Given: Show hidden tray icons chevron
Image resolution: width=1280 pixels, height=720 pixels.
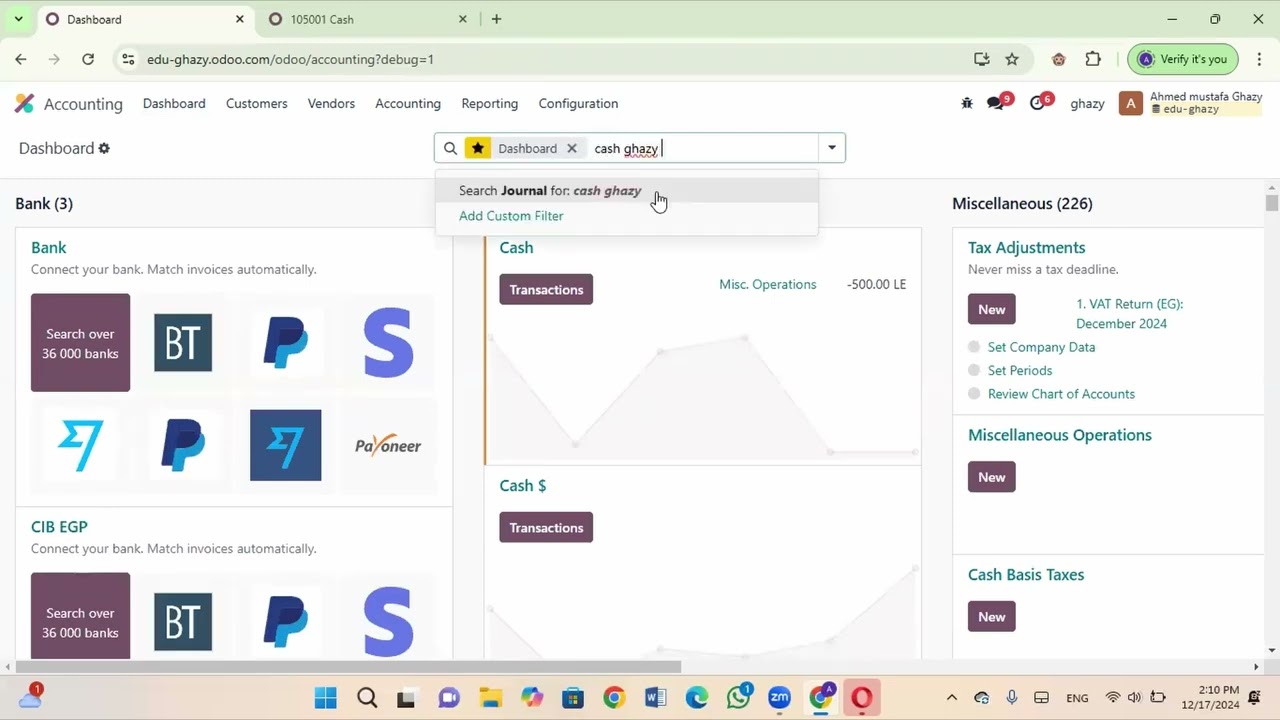Looking at the screenshot, I should click(952, 698).
